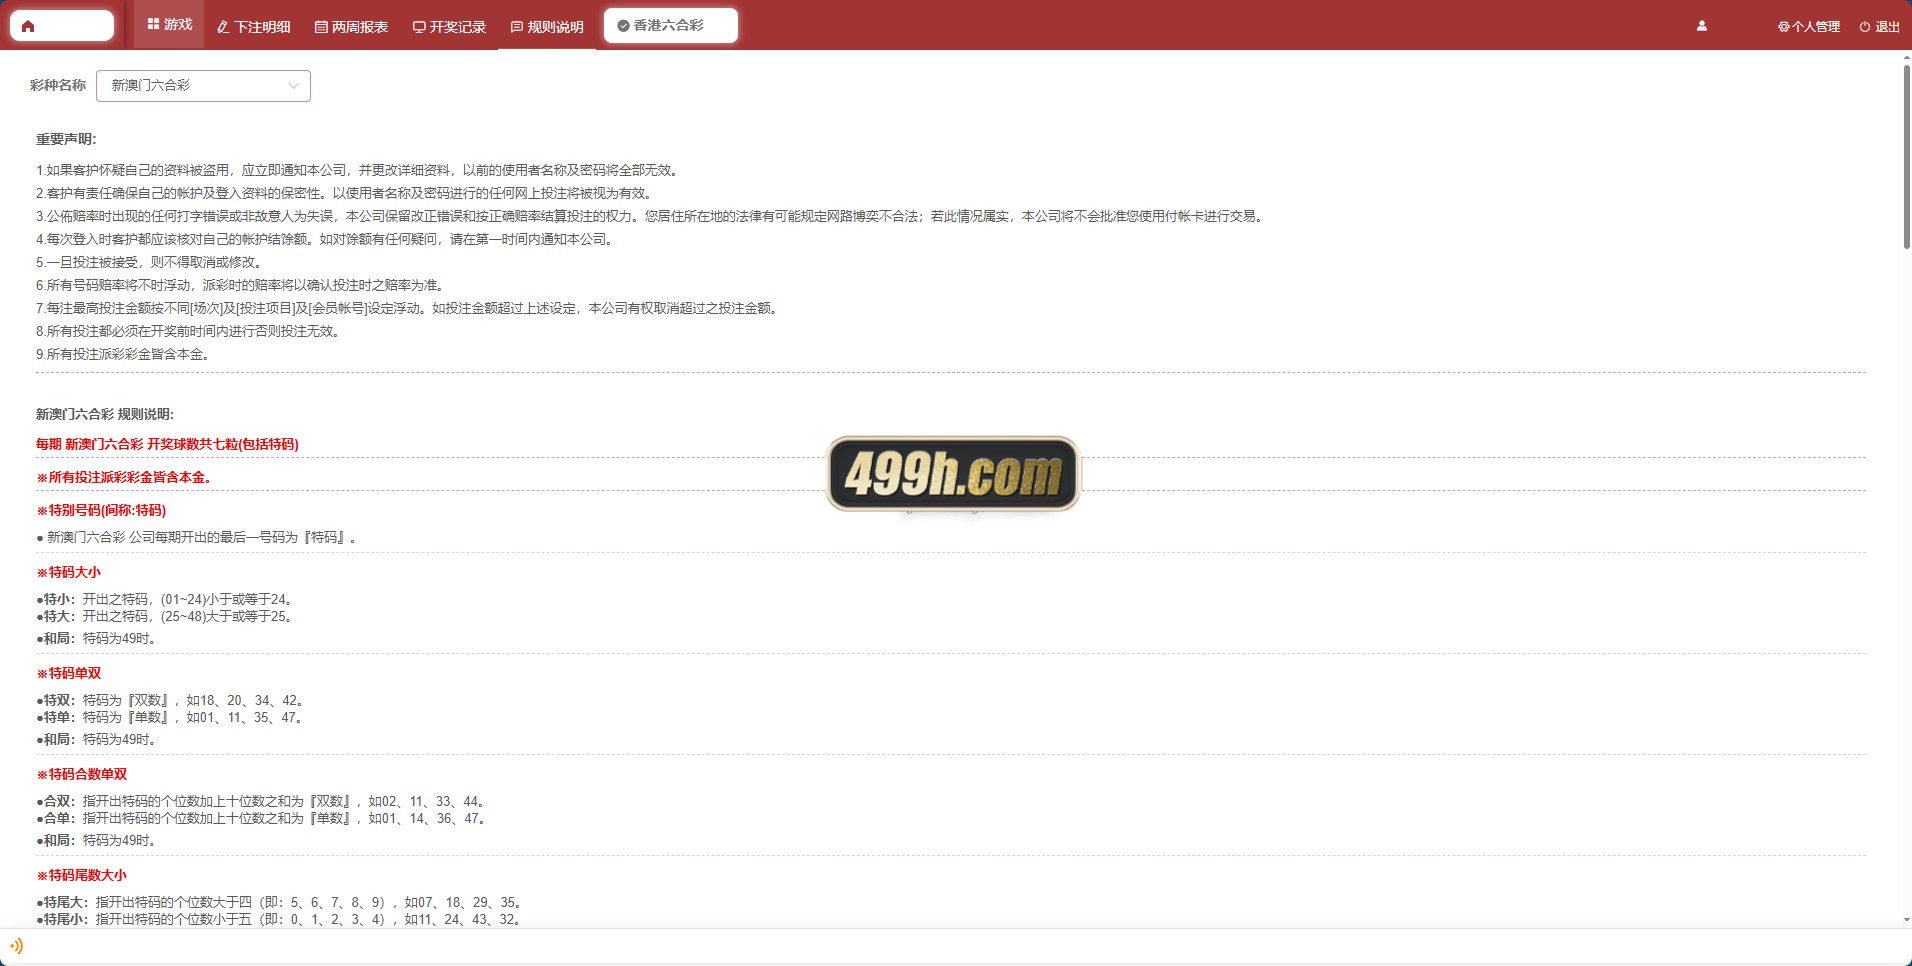Click the 香港六合彩 lottery selector button

tap(671, 26)
